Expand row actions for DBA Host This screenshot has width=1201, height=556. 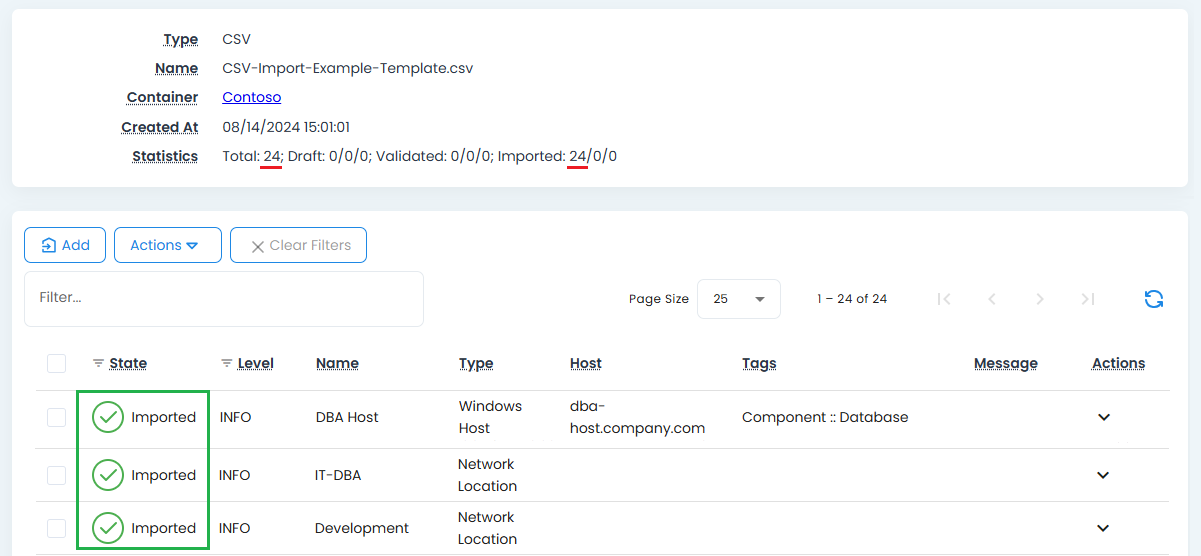click(x=1103, y=418)
